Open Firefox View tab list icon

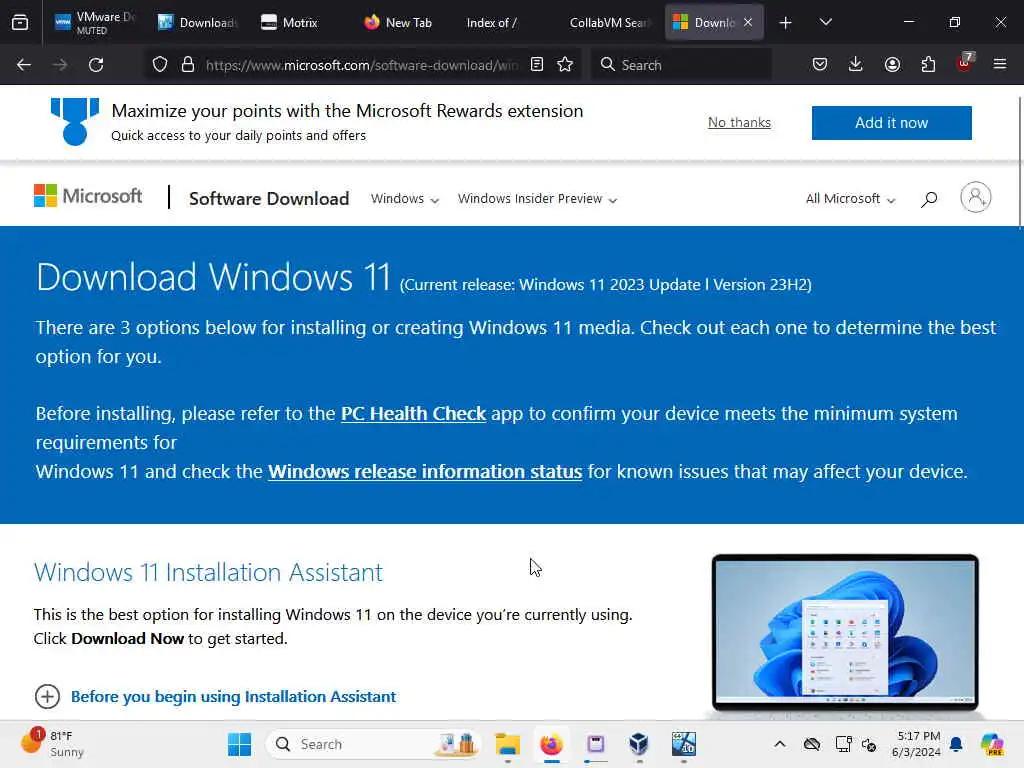tap(20, 22)
